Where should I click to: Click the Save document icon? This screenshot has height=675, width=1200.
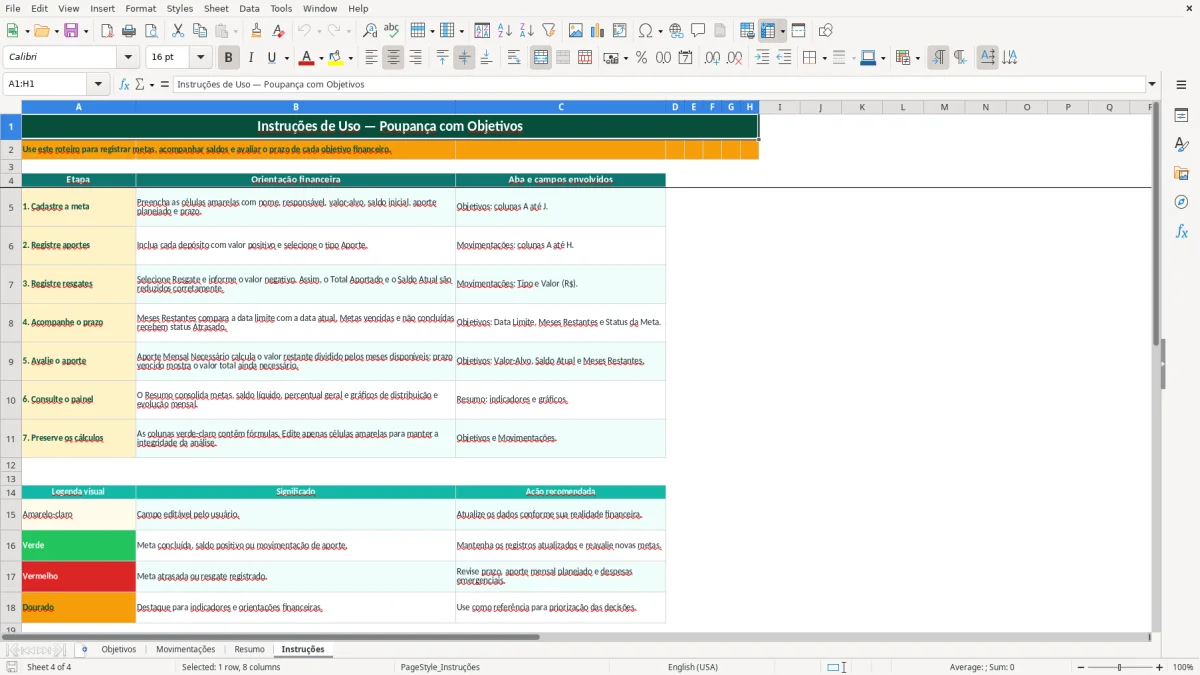71,31
